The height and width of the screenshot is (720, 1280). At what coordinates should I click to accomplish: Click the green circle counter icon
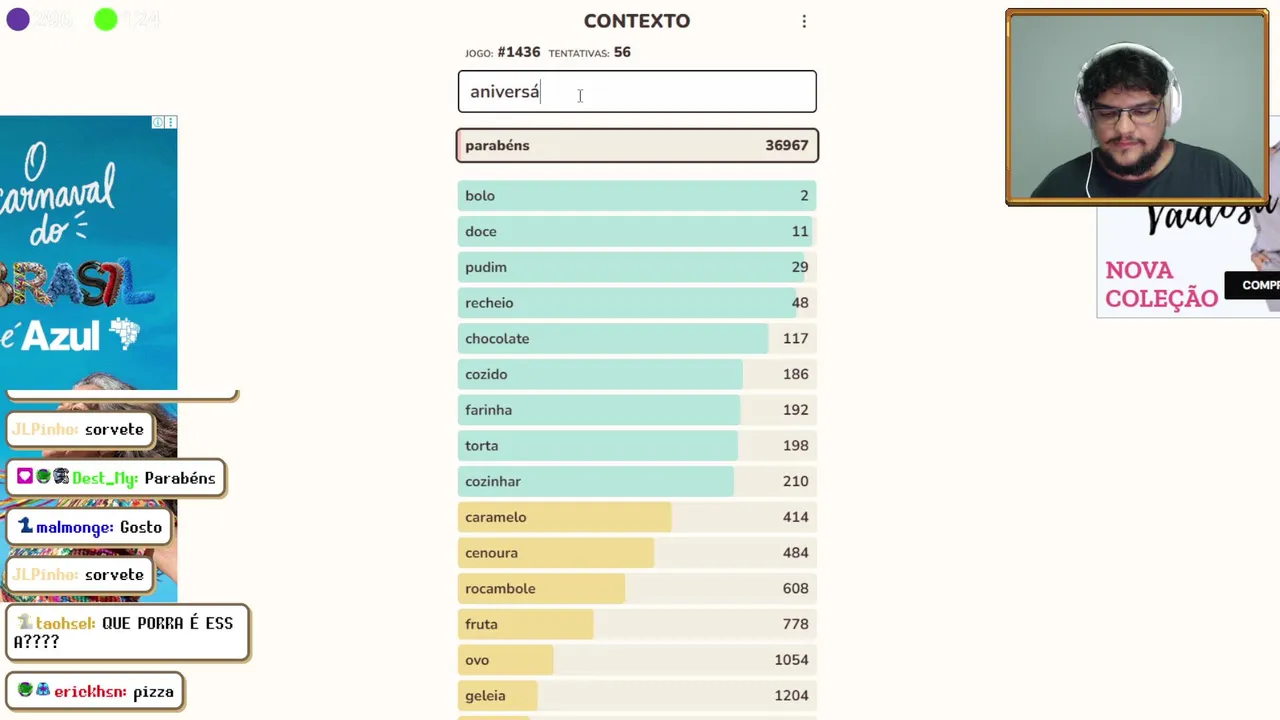pos(105,19)
